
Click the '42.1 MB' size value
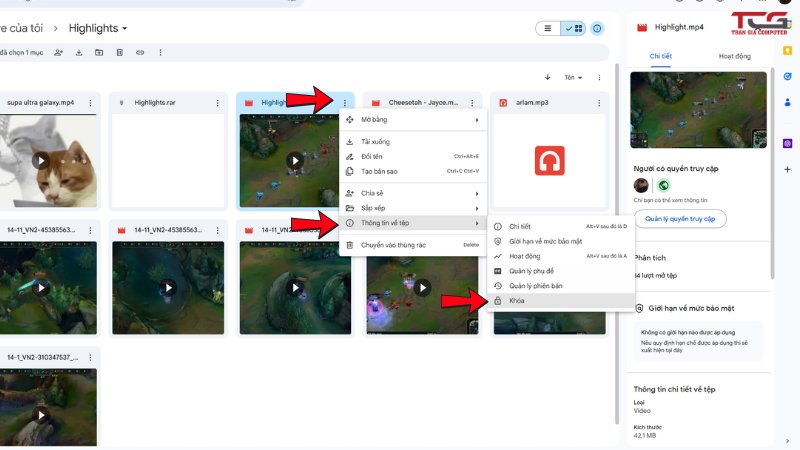pos(644,436)
